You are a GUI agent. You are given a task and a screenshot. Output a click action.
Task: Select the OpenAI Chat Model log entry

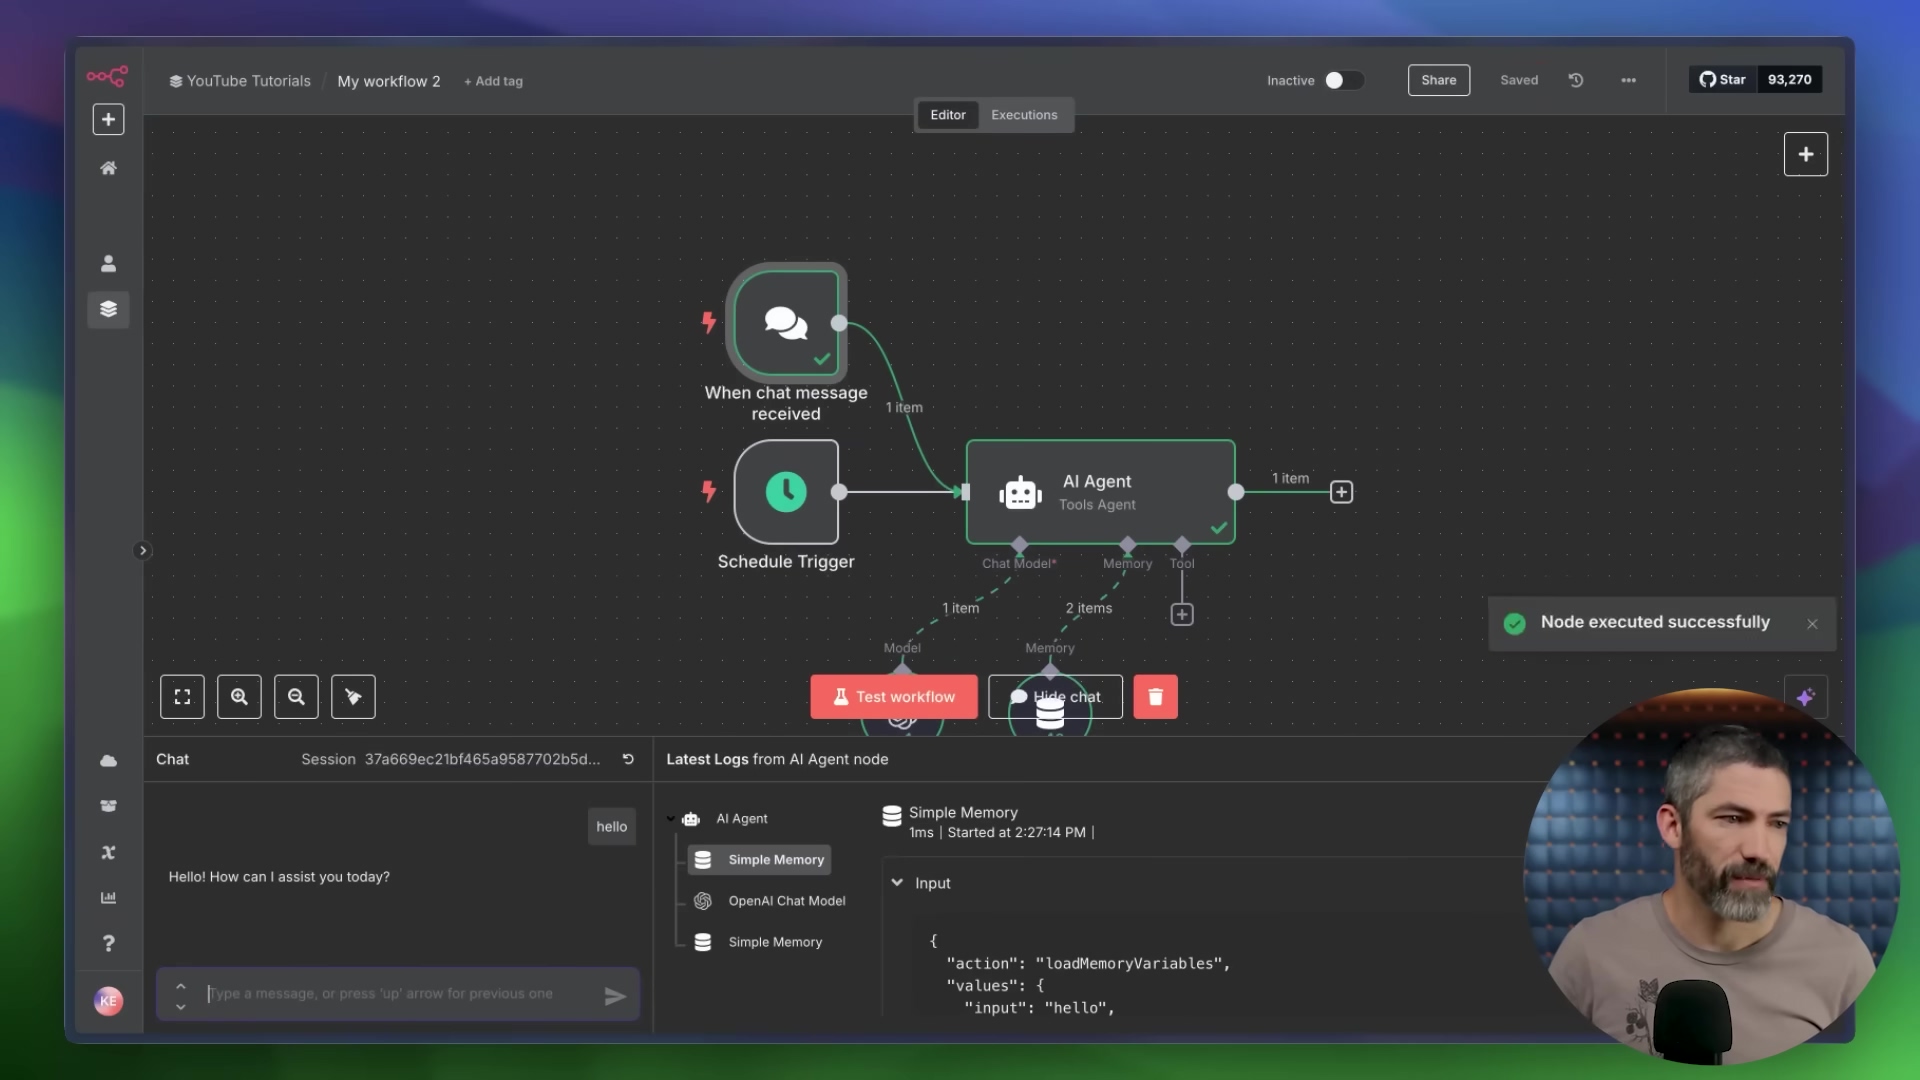tap(770, 901)
